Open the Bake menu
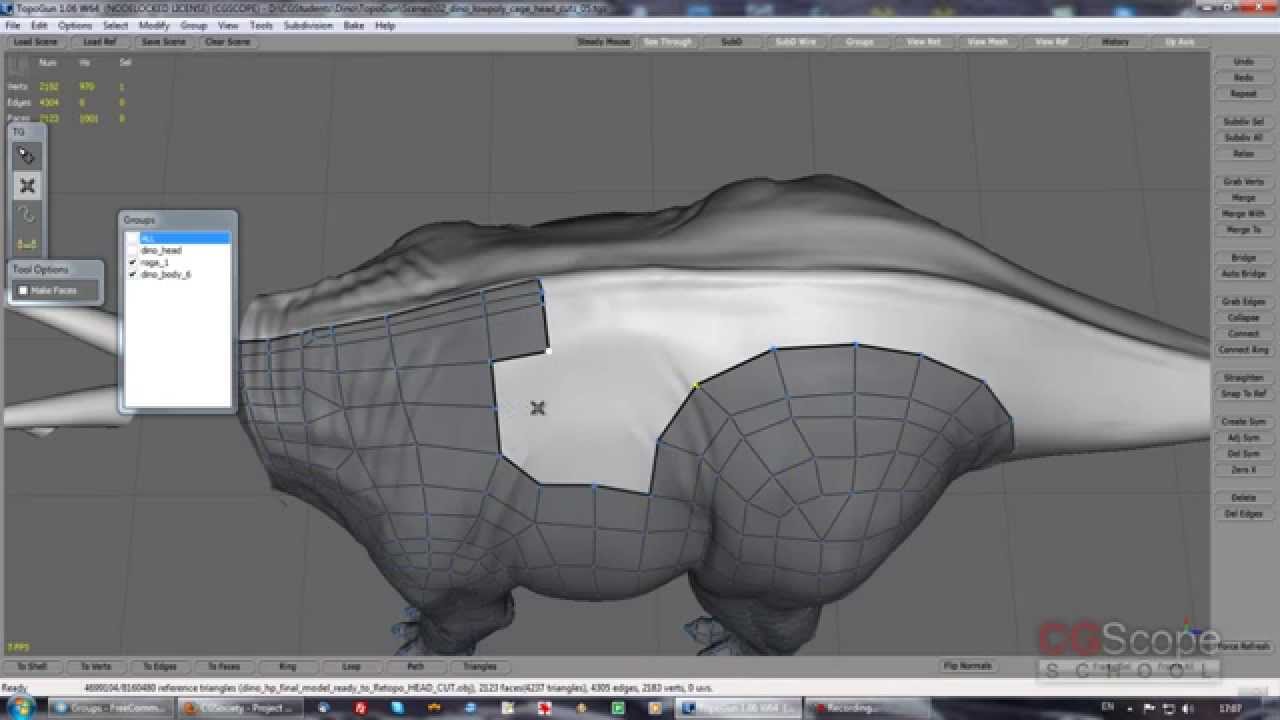This screenshot has height=720, width=1280. 354,25
